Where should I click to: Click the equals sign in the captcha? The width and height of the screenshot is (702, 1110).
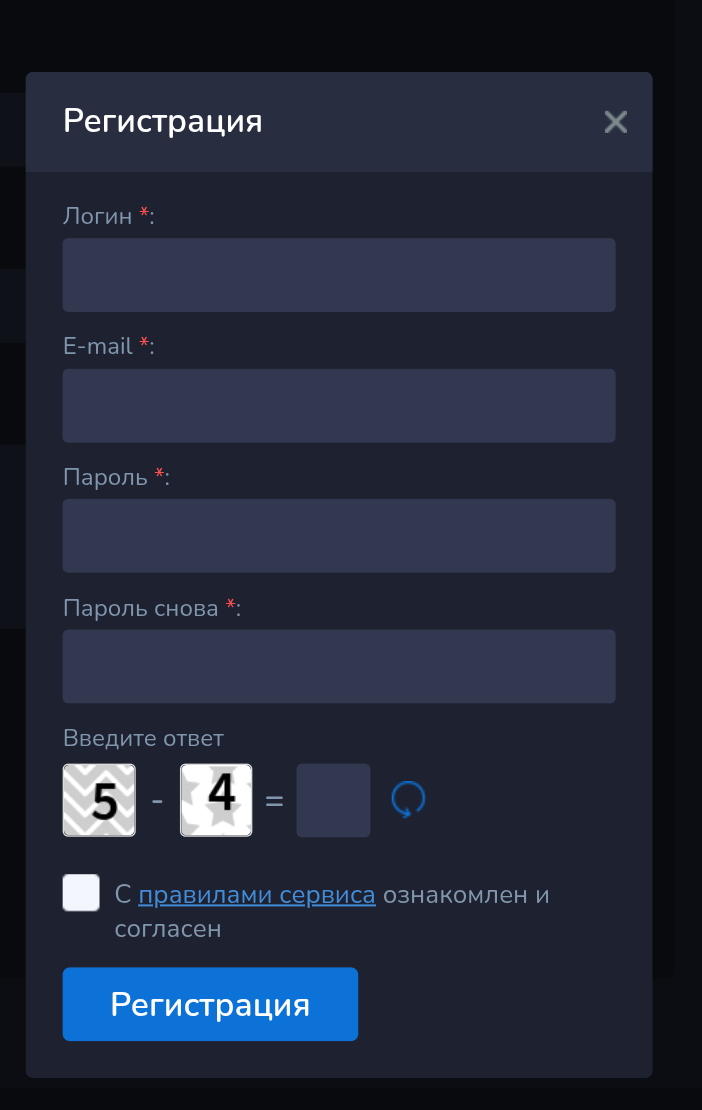click(x=274, y=801)
